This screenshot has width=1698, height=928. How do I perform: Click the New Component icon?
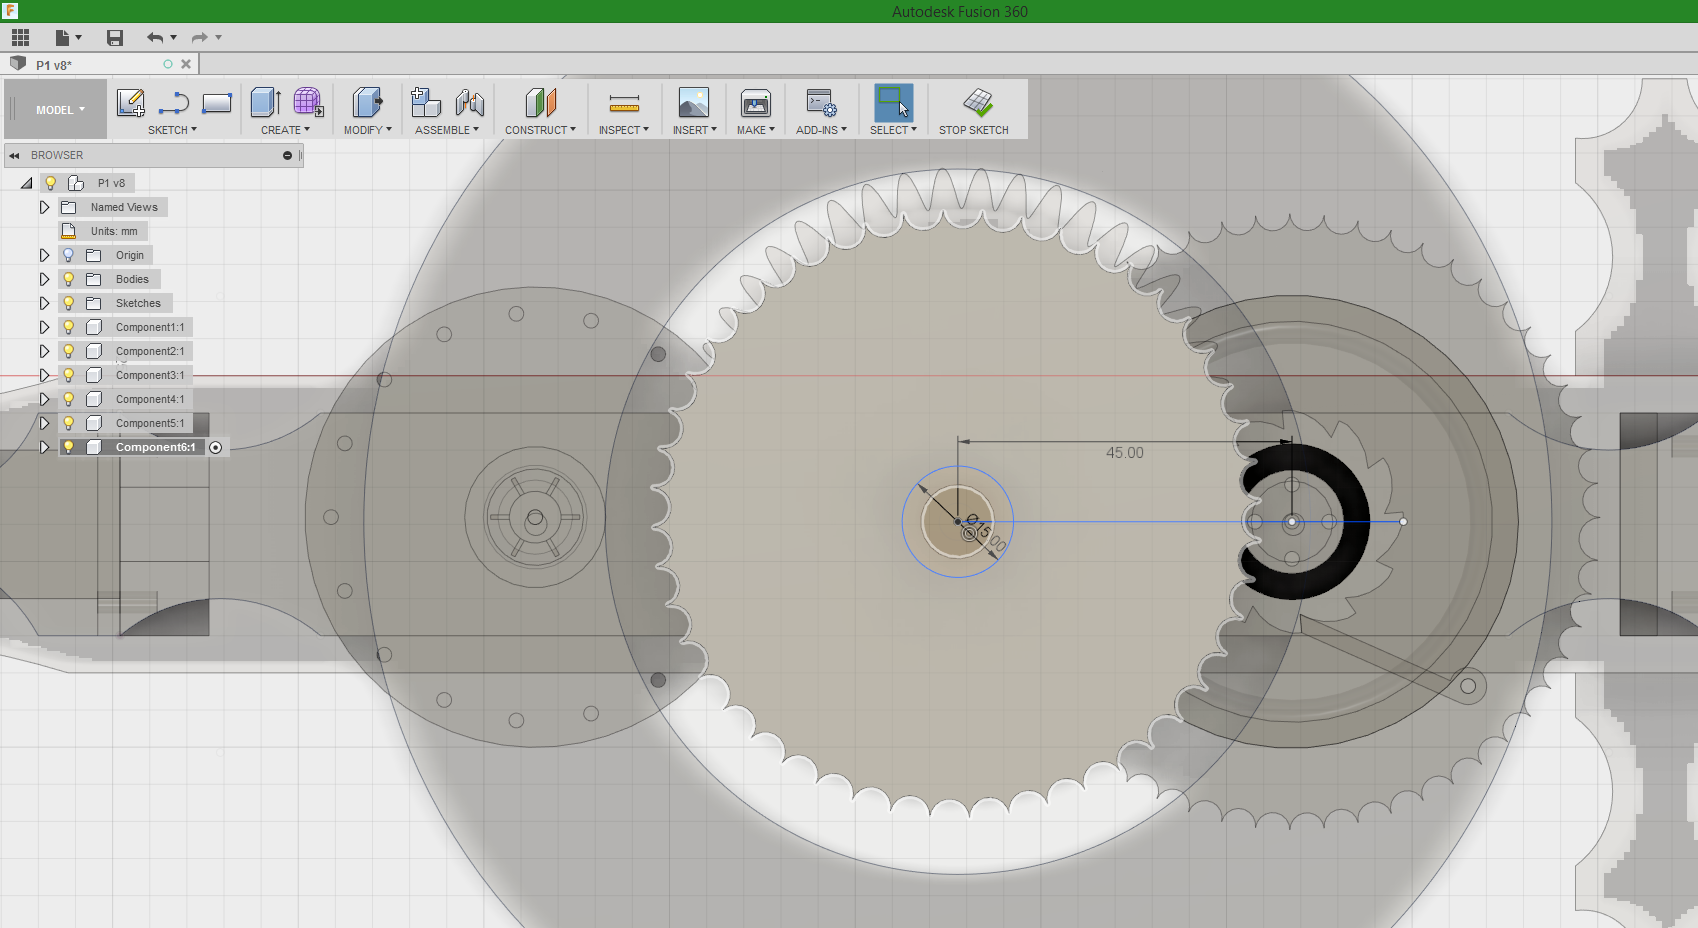tap(426, 102)
